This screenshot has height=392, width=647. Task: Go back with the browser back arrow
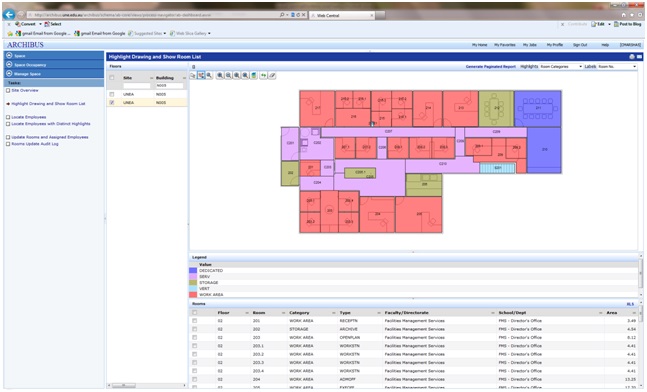[x=9, y=15]
